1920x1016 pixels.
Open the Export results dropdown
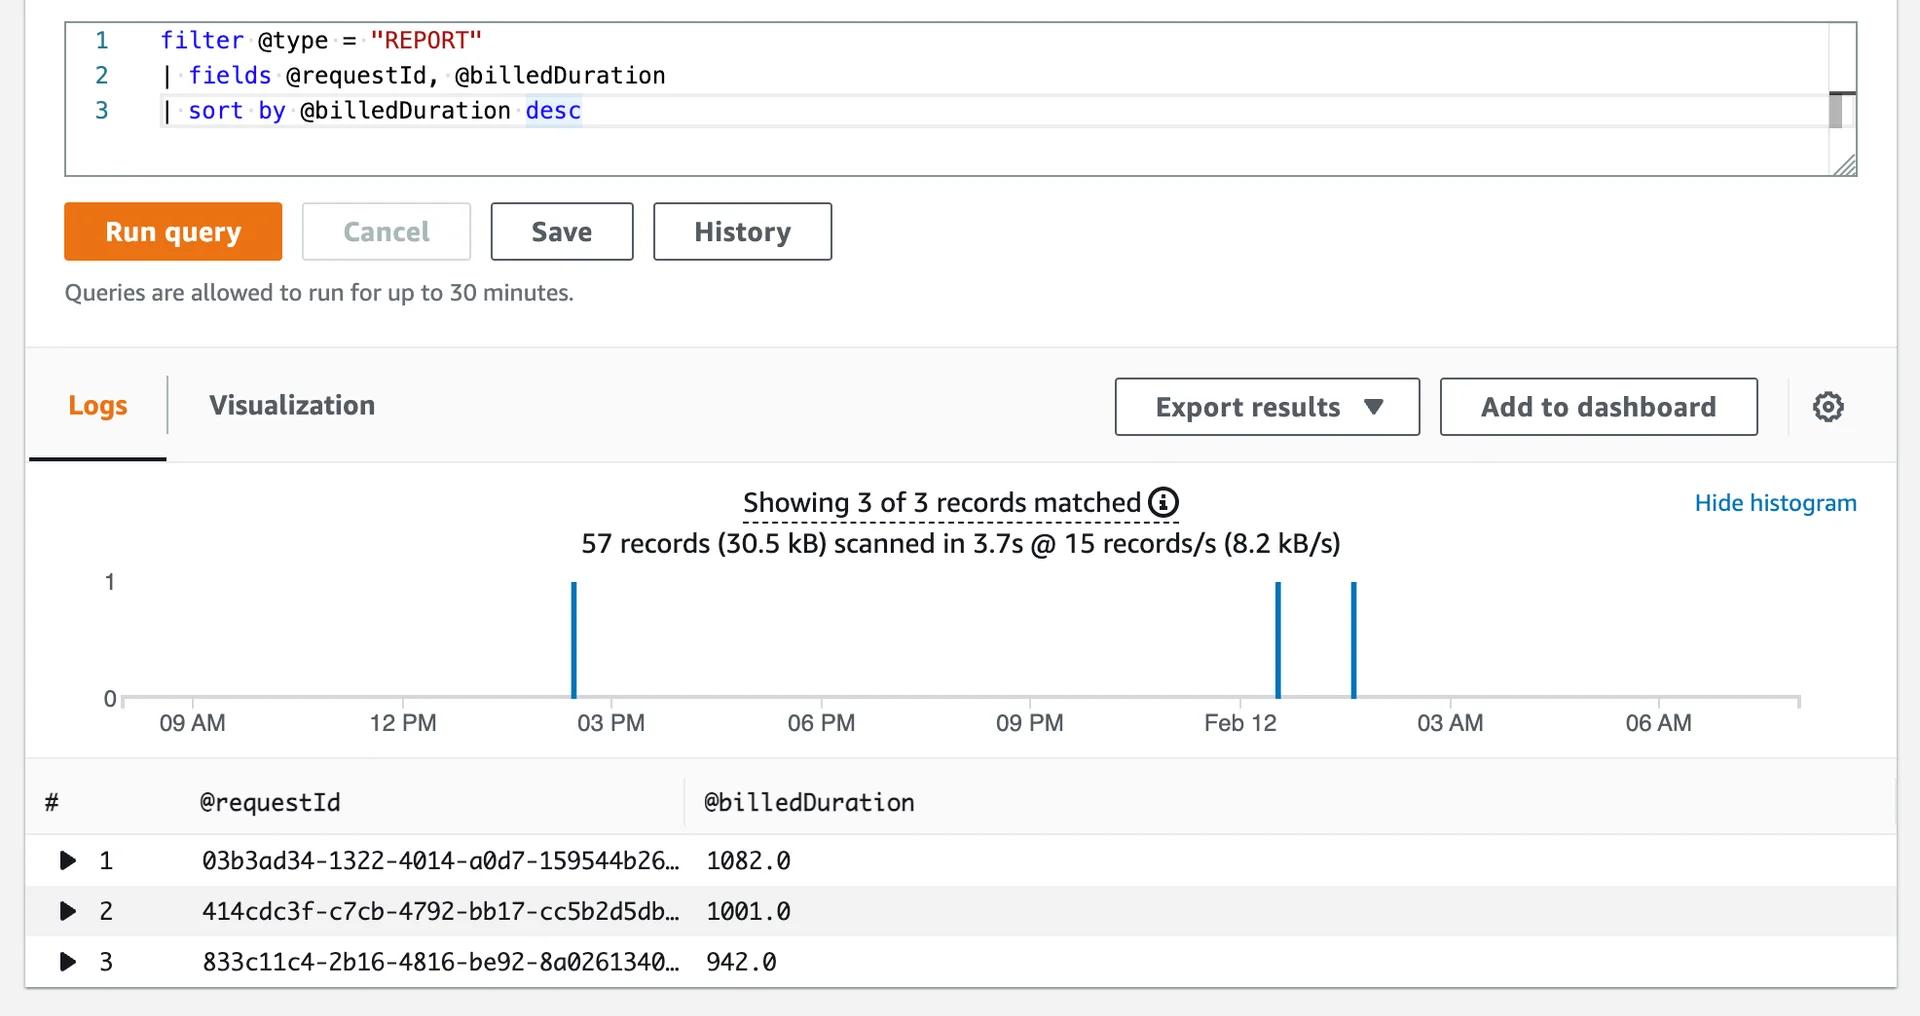tap(1266, 406)
